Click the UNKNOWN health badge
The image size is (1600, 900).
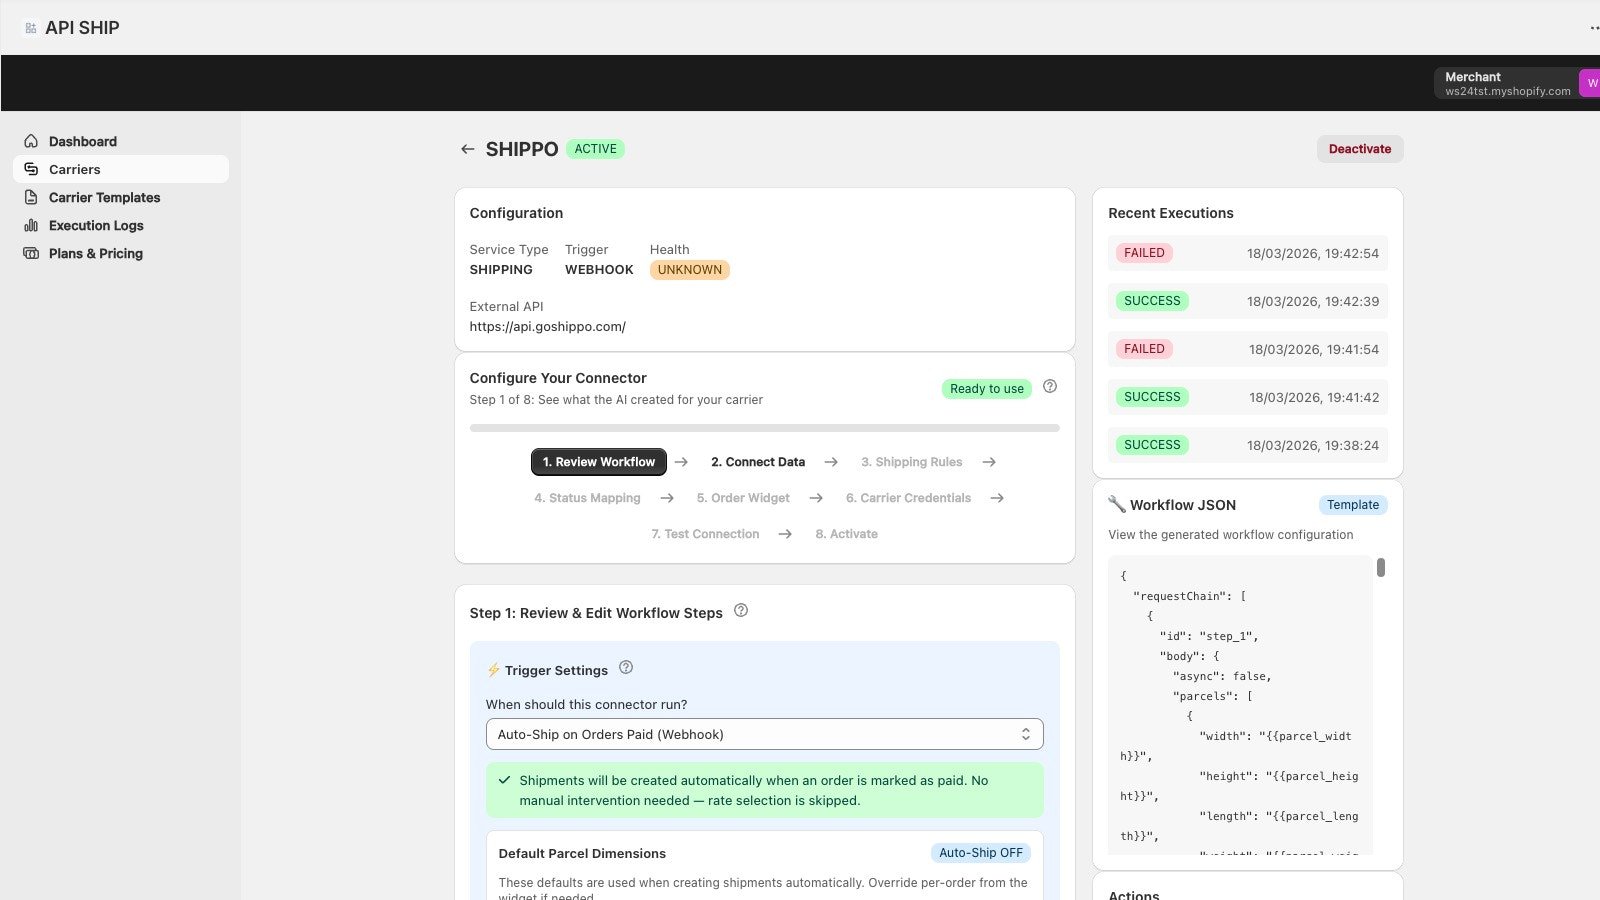690,270
